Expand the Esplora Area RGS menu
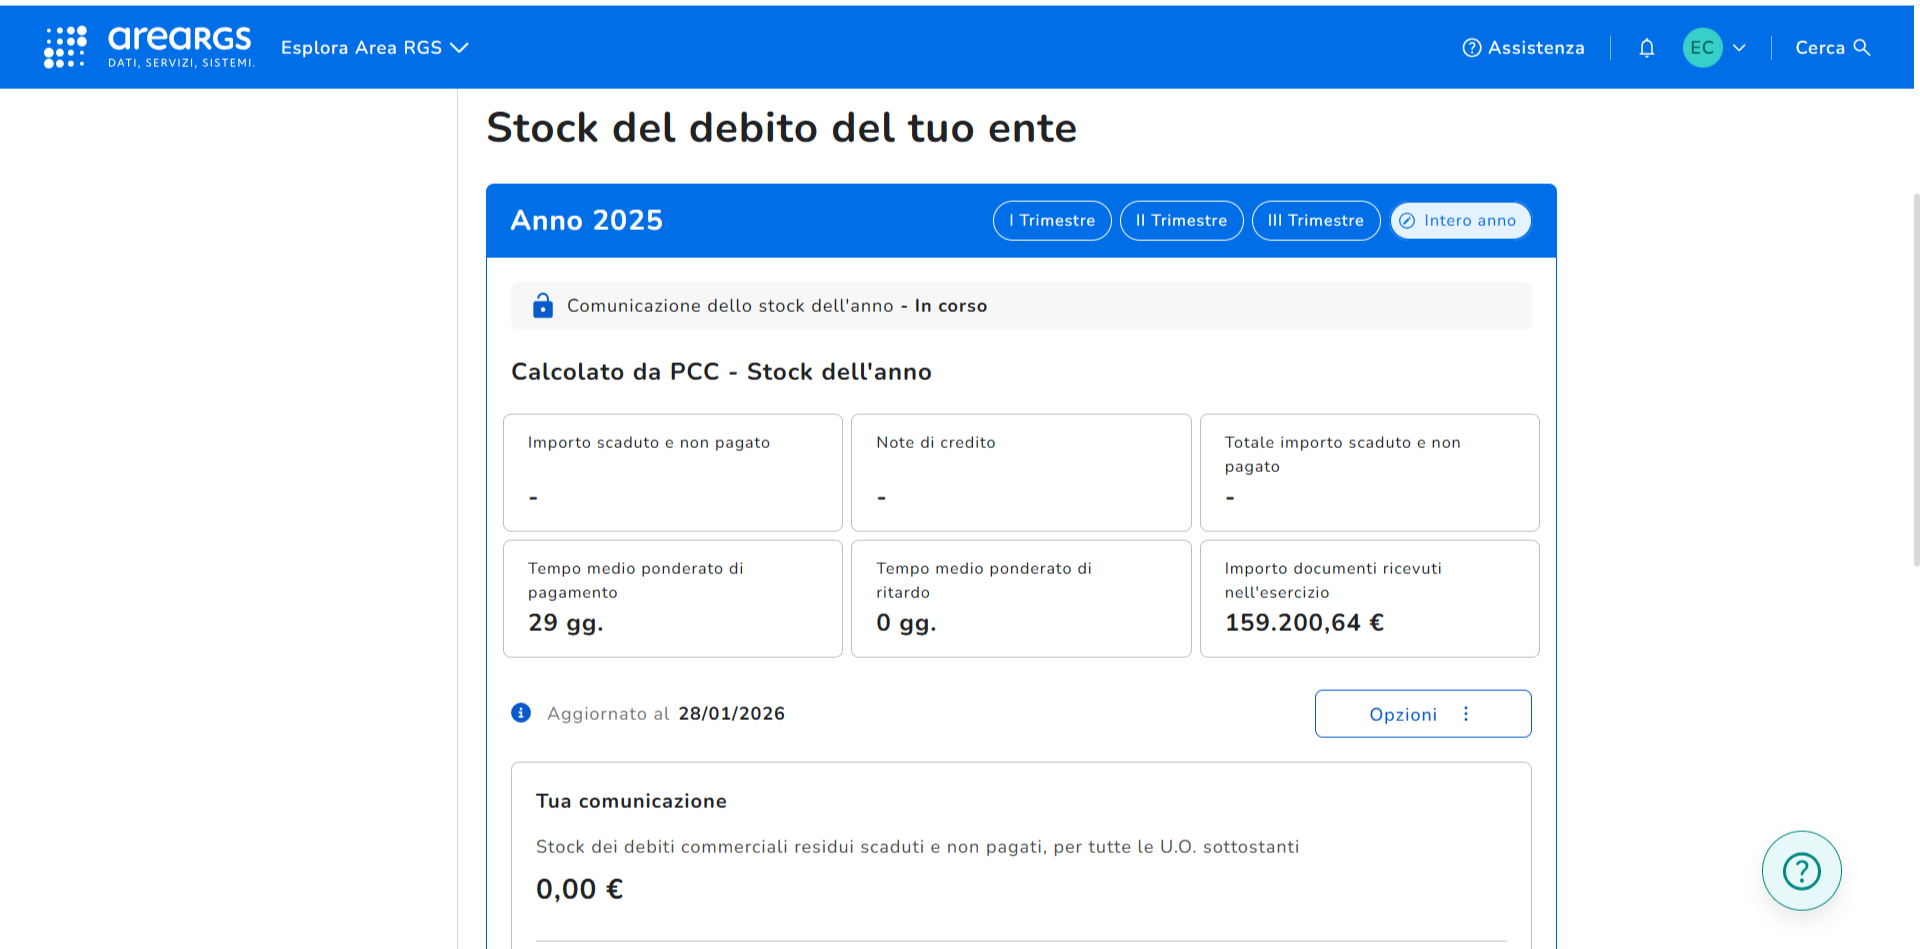 (375, 47)
